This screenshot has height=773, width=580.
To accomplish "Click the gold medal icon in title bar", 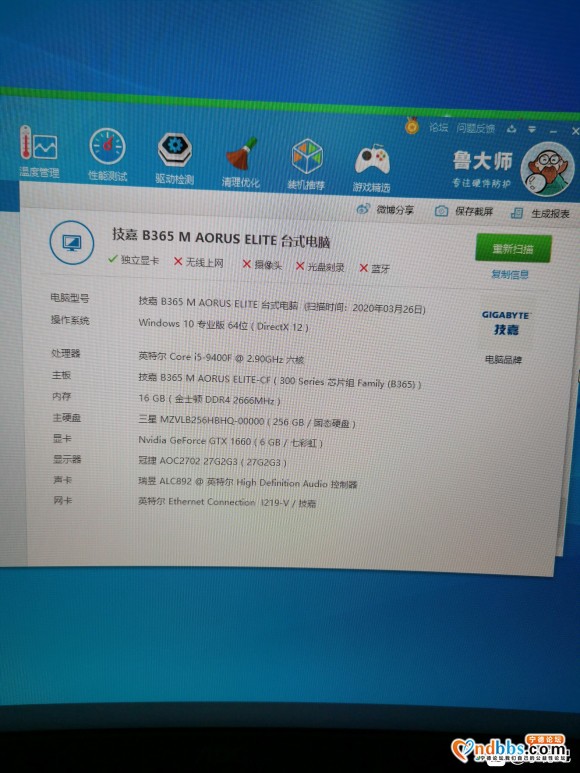I will (411, 126).
